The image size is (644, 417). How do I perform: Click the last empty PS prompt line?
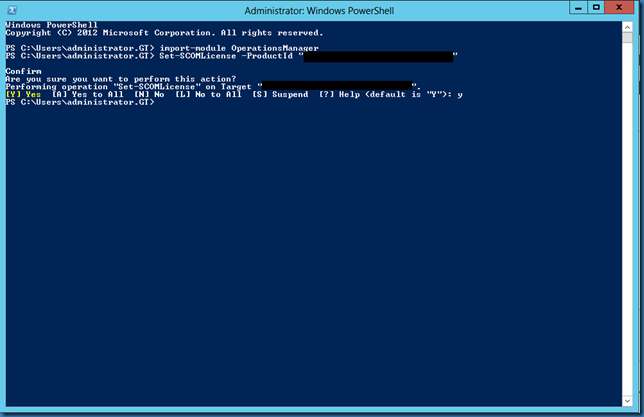click(x=78, y=102)
